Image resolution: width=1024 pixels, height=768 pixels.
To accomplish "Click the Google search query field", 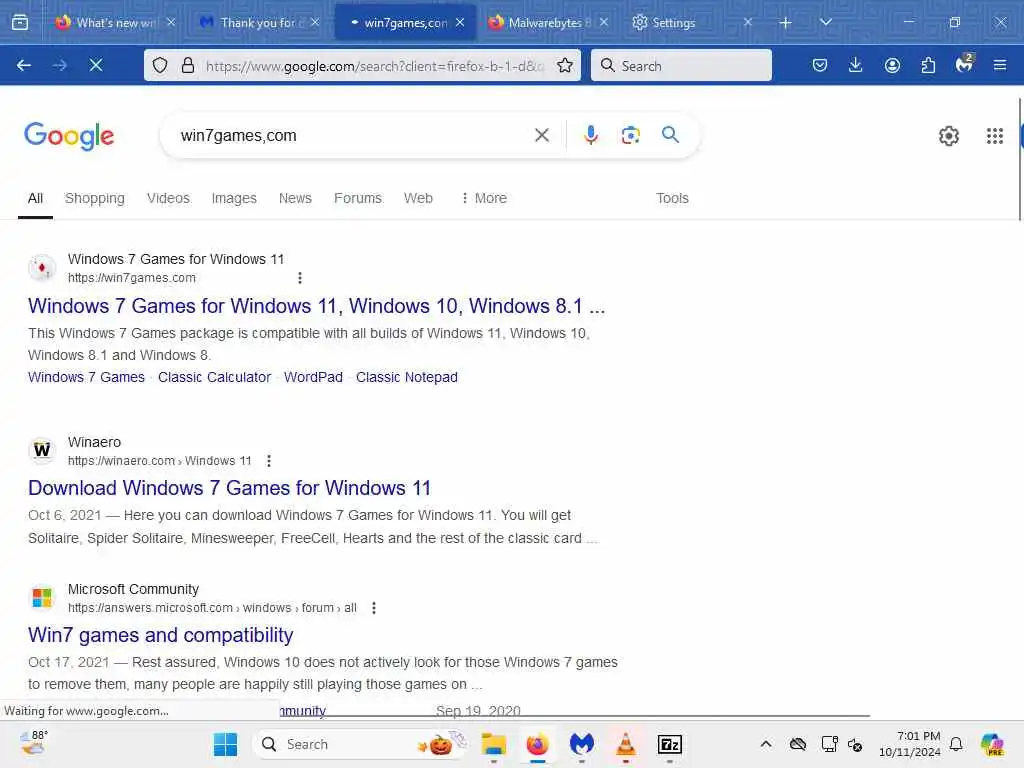I will click(x=353, y=135).
